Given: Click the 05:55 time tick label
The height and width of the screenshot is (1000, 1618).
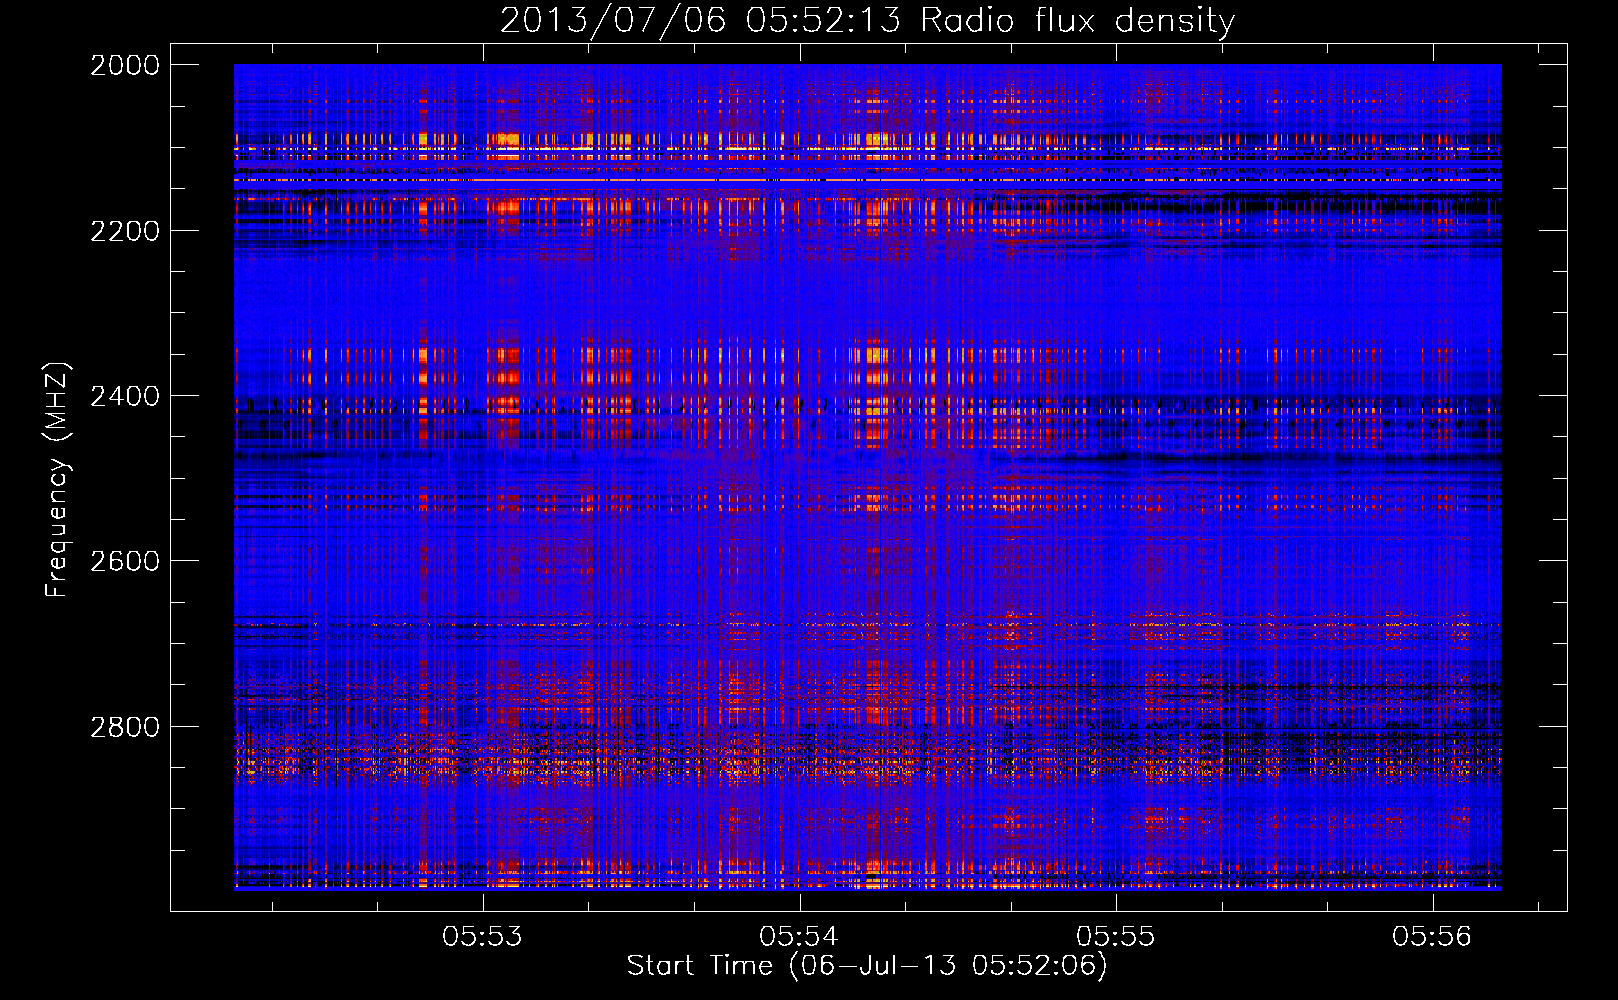Looking at the screenshot, I should pyautogui.click(x=1115, y=936).
